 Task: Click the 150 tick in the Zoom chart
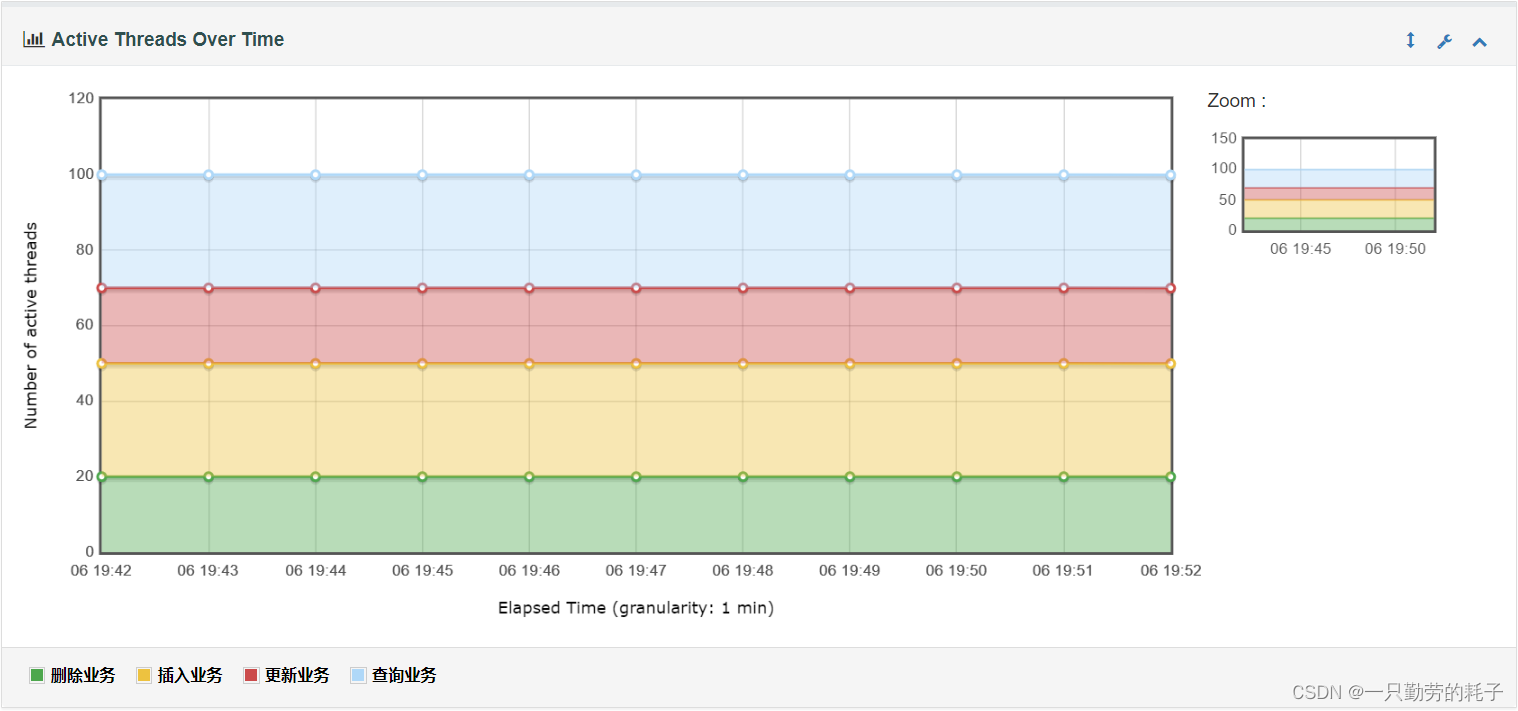click(1224, 138)
